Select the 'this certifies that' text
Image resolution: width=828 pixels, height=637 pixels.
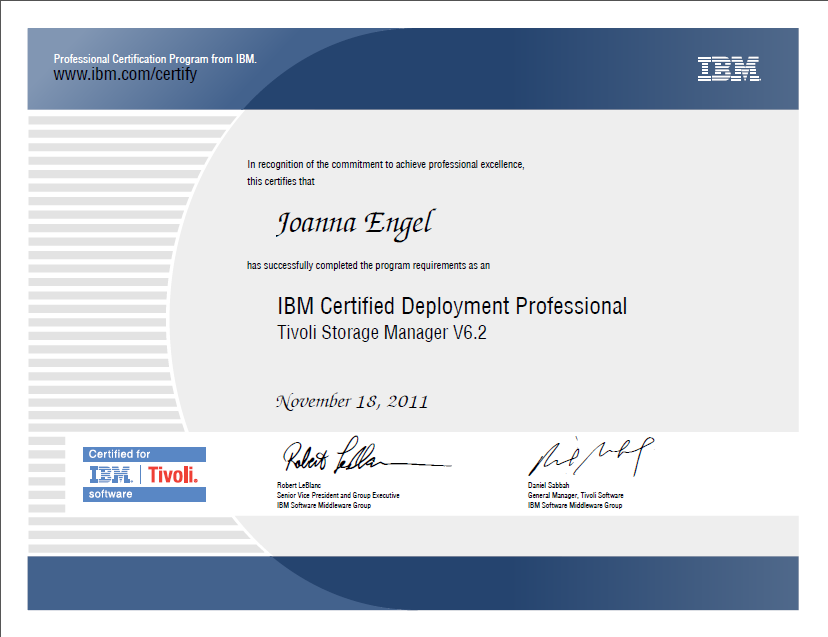[281, 181]
